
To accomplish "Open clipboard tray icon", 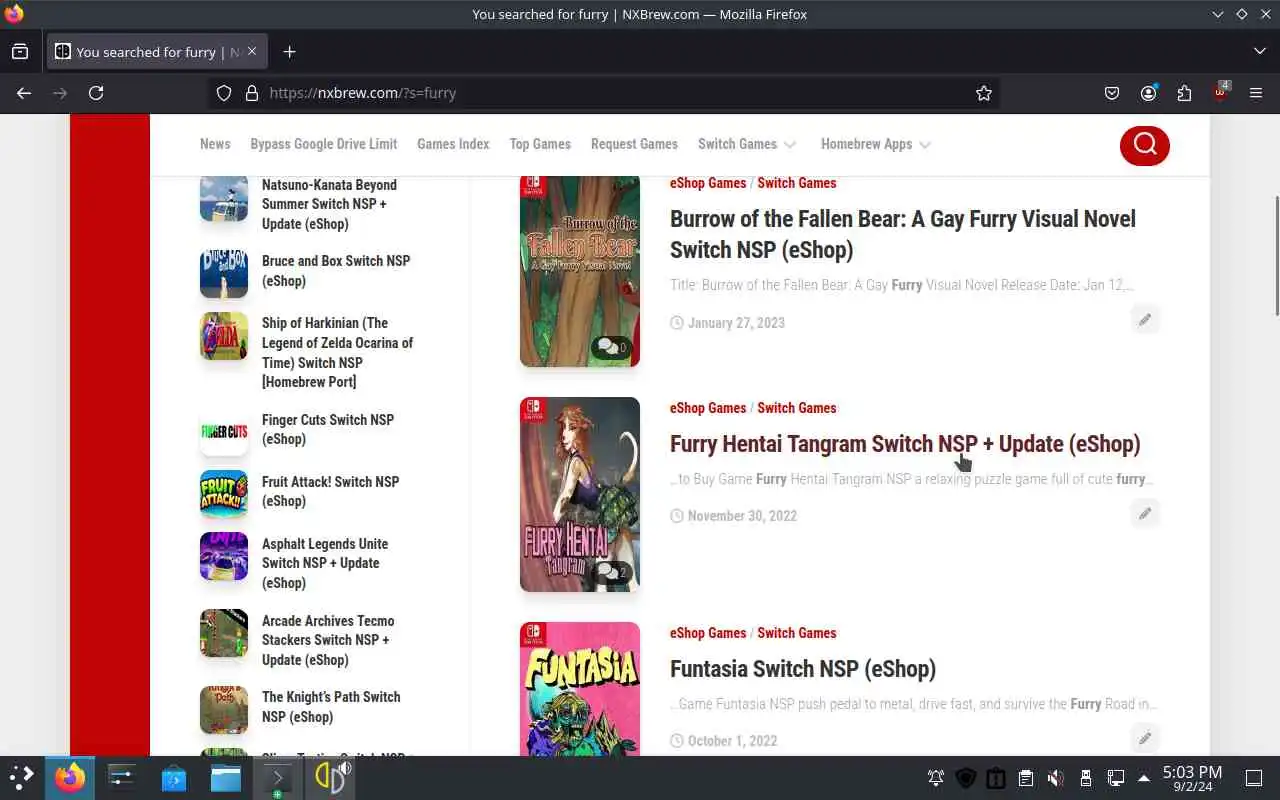I will click(1025, 778).
